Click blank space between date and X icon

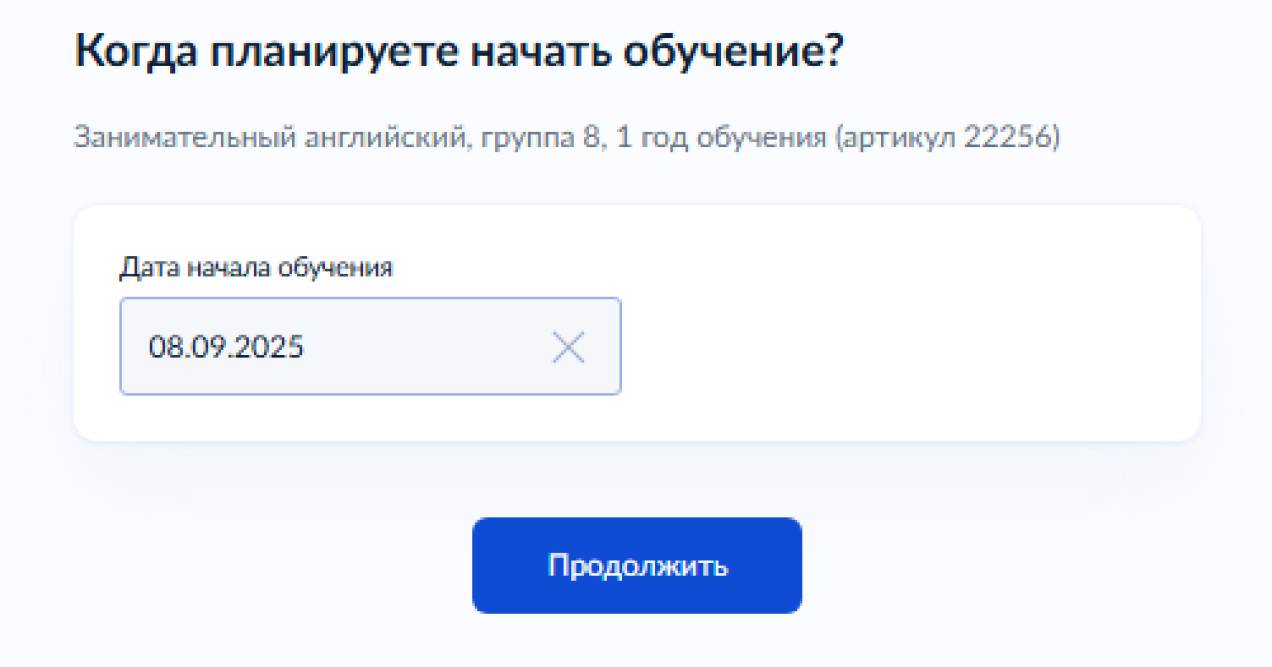430,347
